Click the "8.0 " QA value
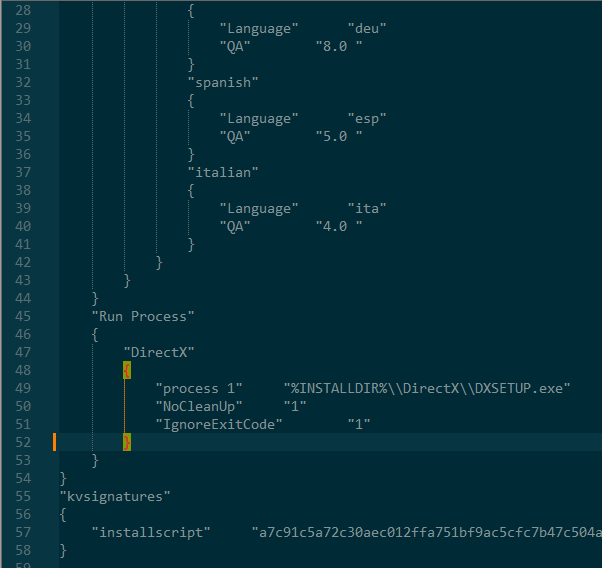The image size is (602, 568). (x=339, y=46)
